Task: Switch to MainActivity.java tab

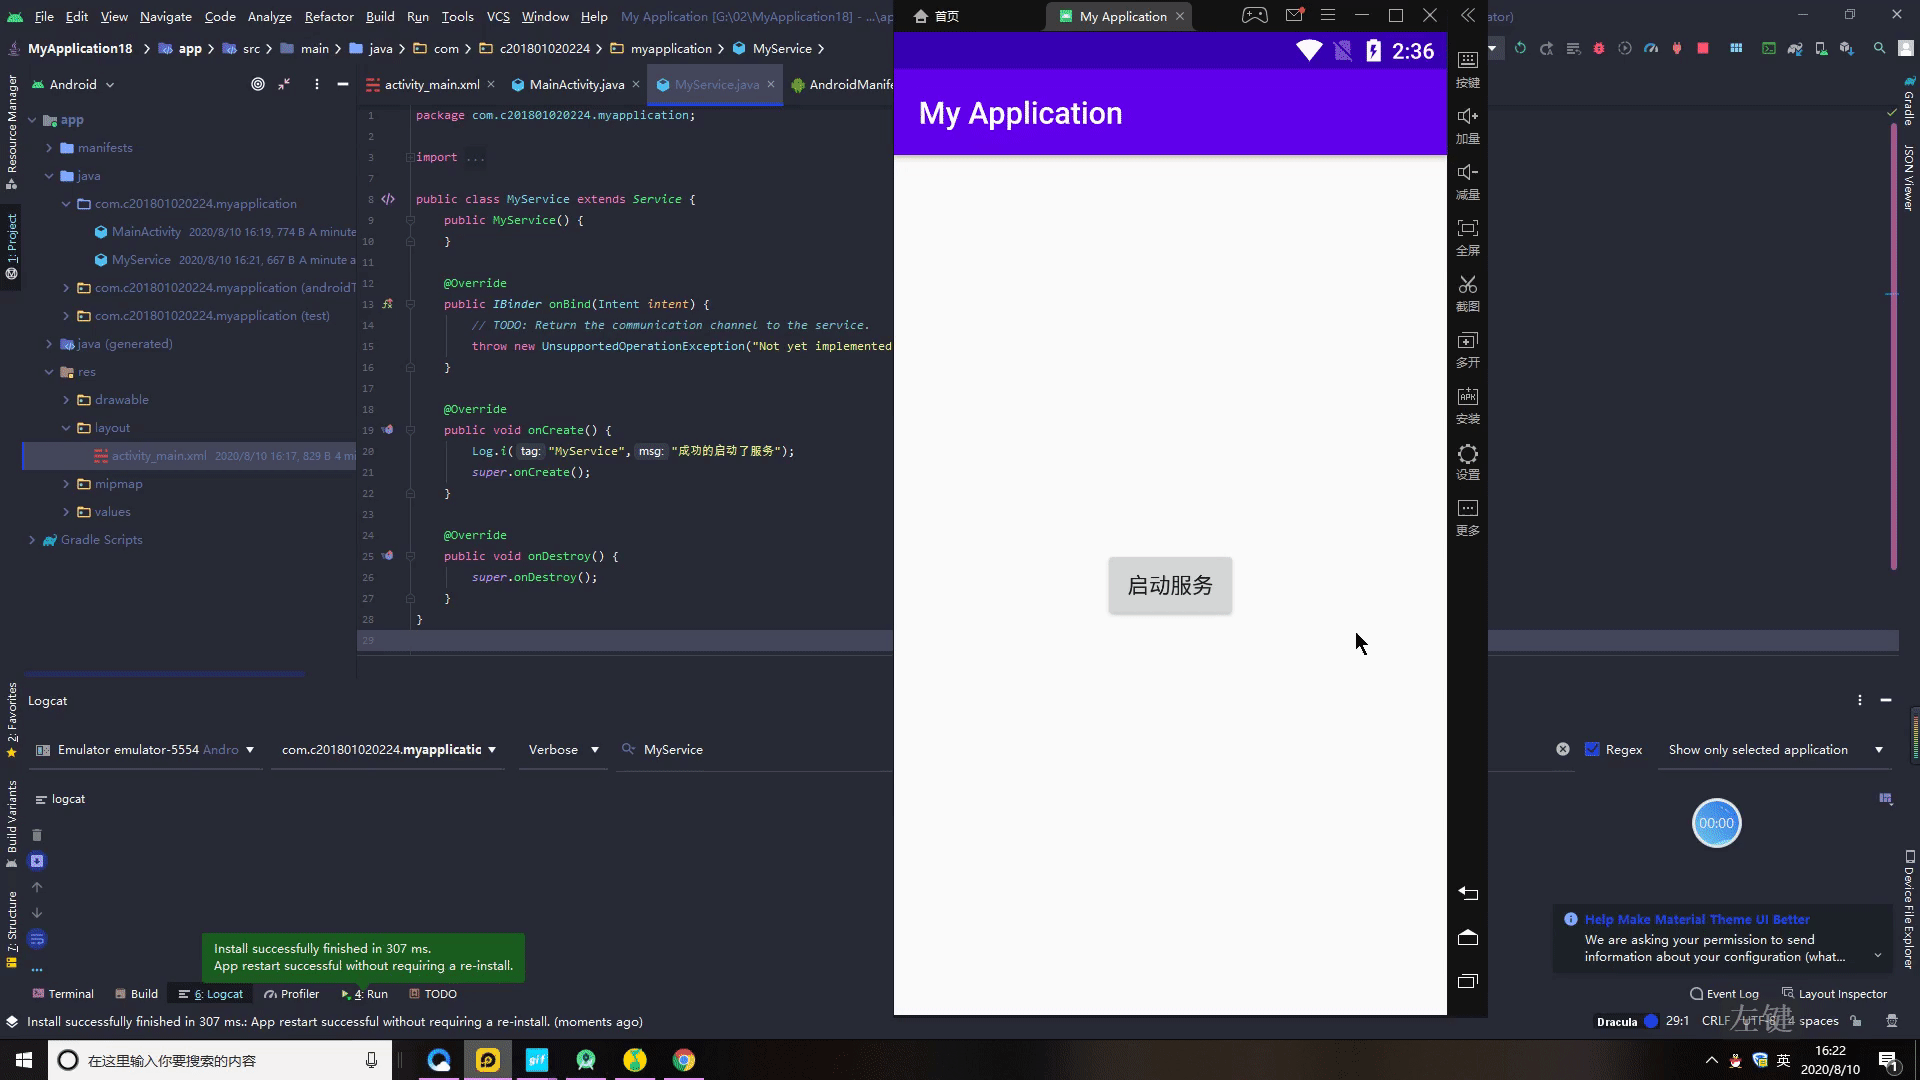Action: point(576,85)
